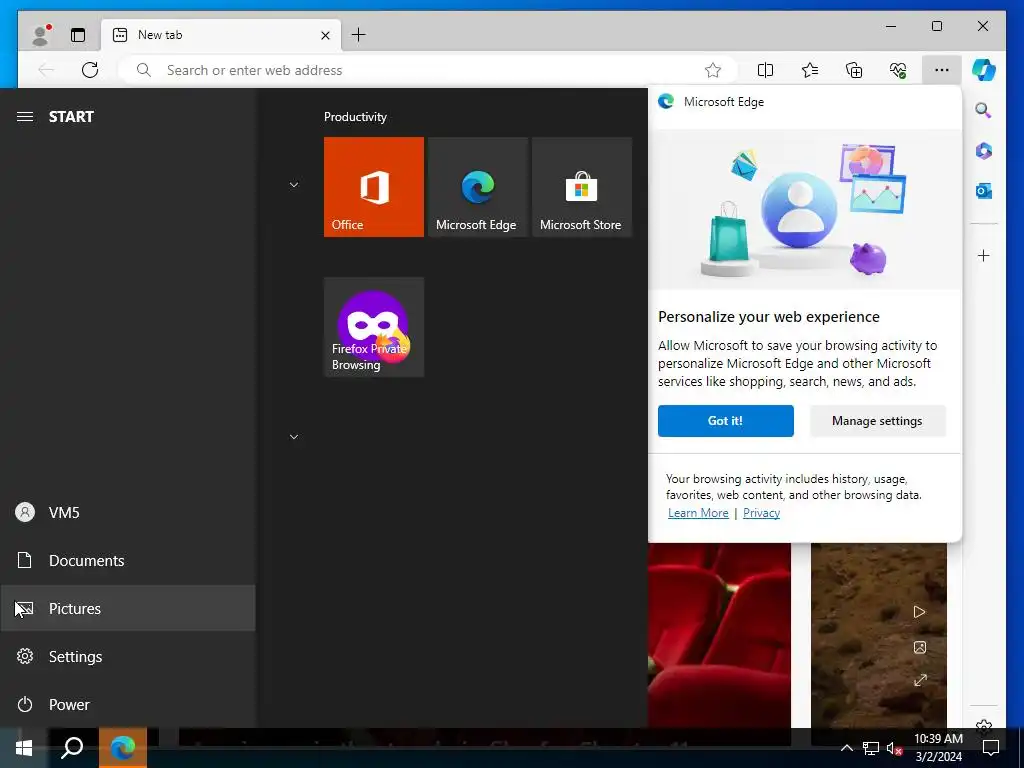Open the Copilot sidebar icon

(984, 70)
